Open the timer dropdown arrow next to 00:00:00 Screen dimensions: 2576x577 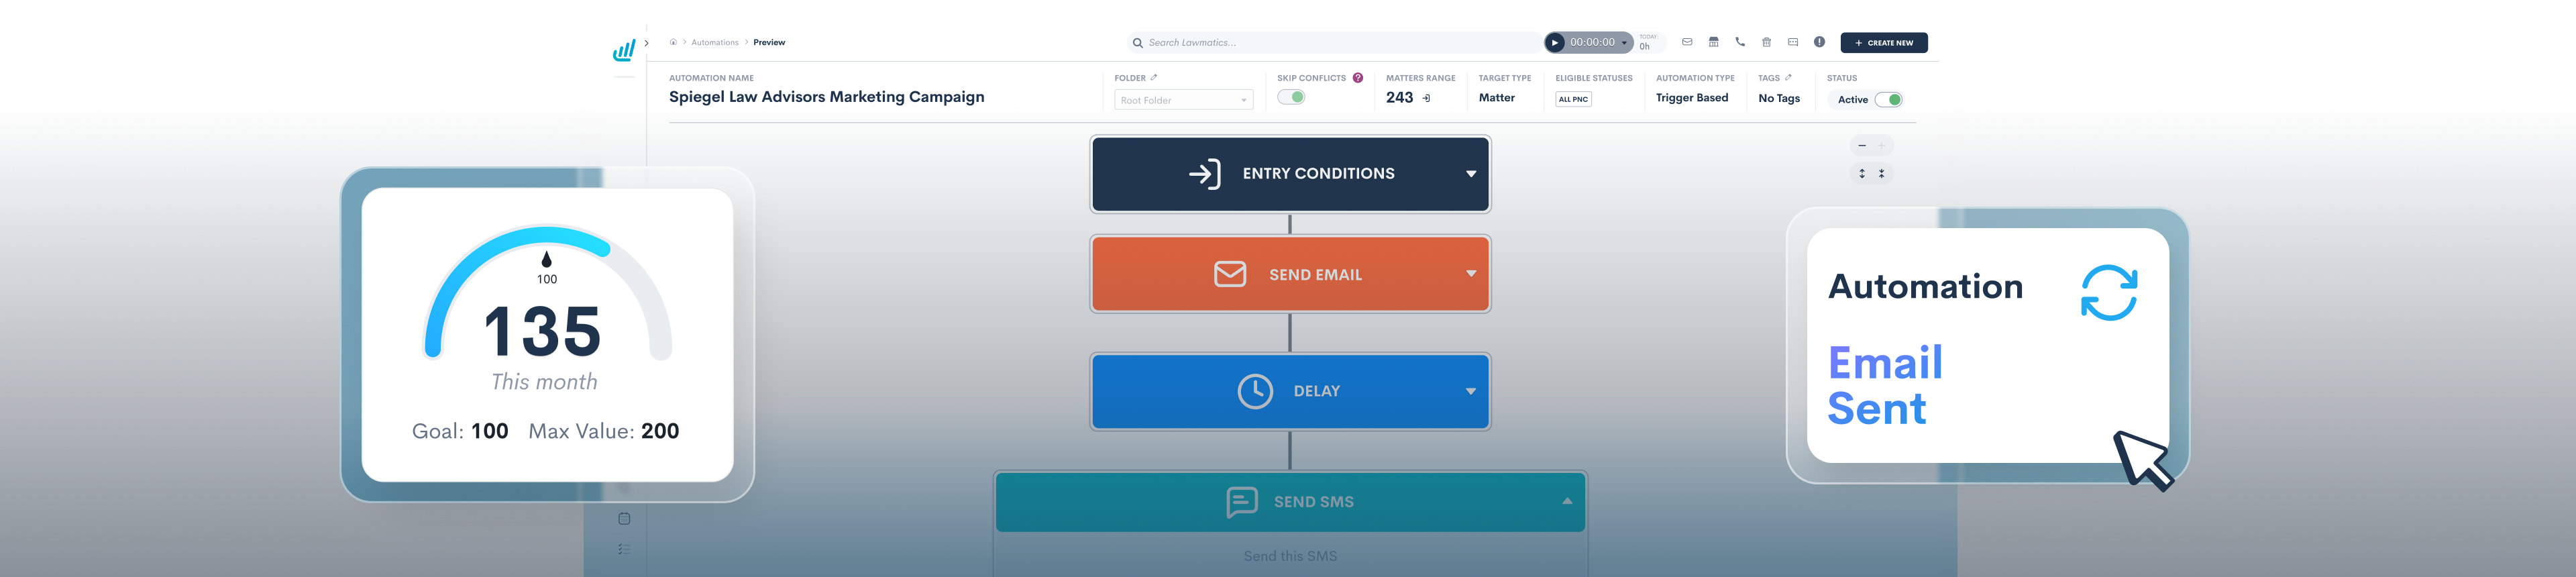pos(1624,43)
